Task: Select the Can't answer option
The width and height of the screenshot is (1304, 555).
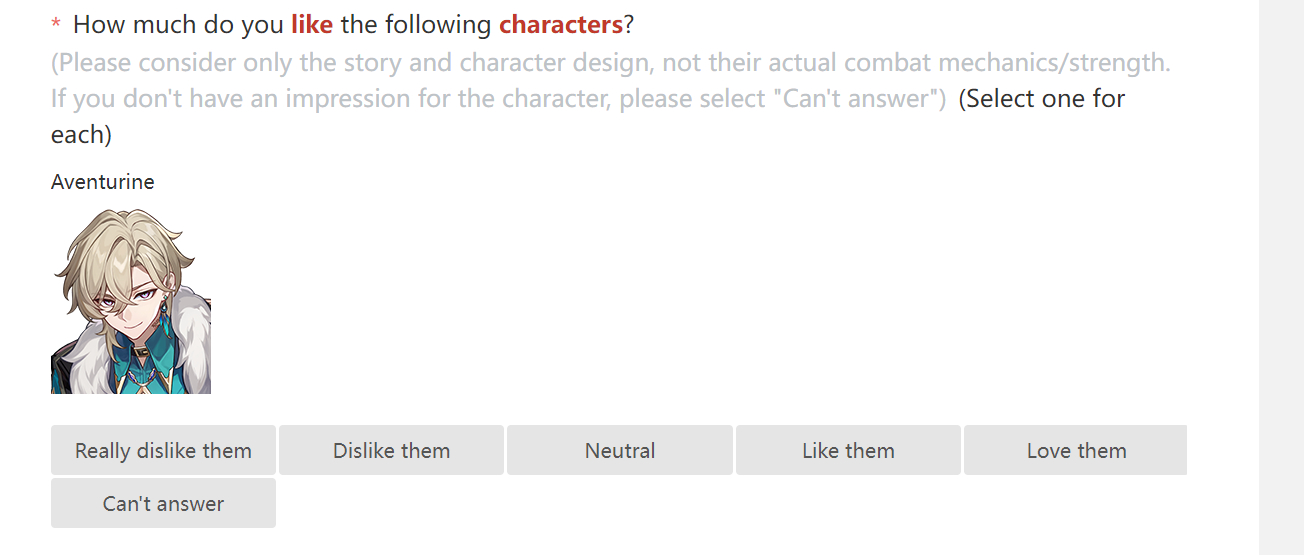Action: 163,503
